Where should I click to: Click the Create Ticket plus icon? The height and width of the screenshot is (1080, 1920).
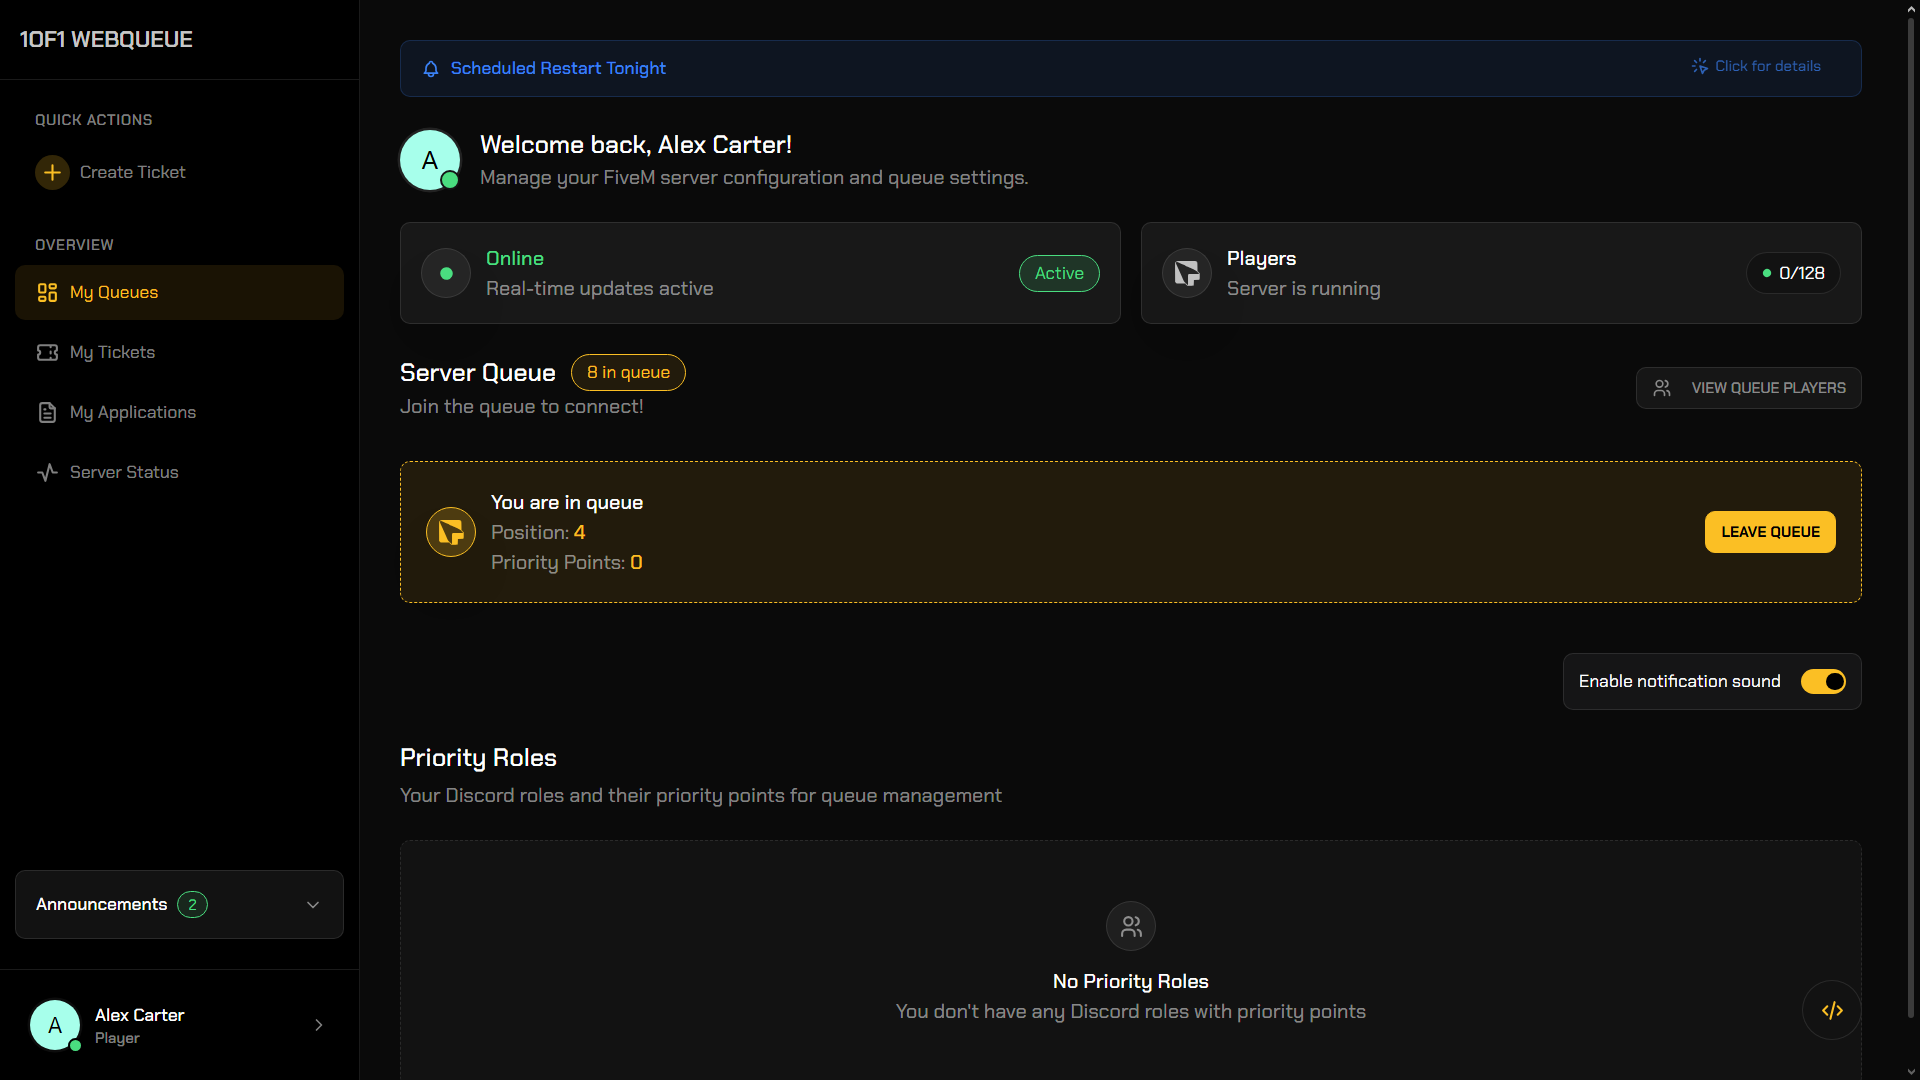52,172
